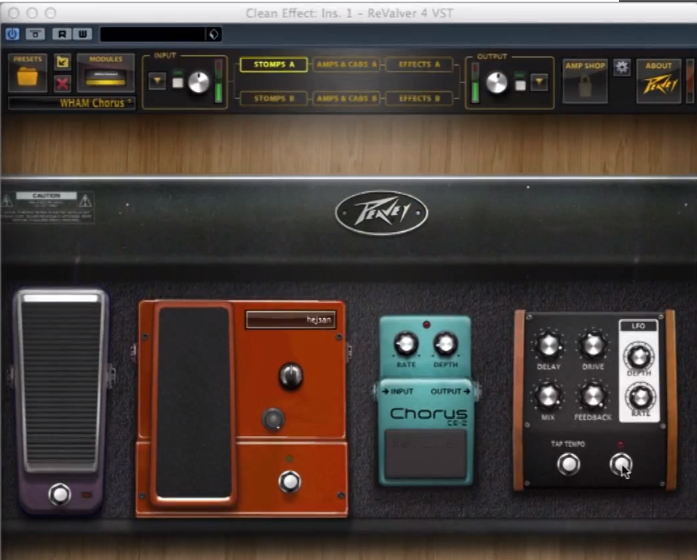The width and height of the screenshot is (697, 560).
Task: Click the wah pedal treadle
Action: tap(61, 384)
